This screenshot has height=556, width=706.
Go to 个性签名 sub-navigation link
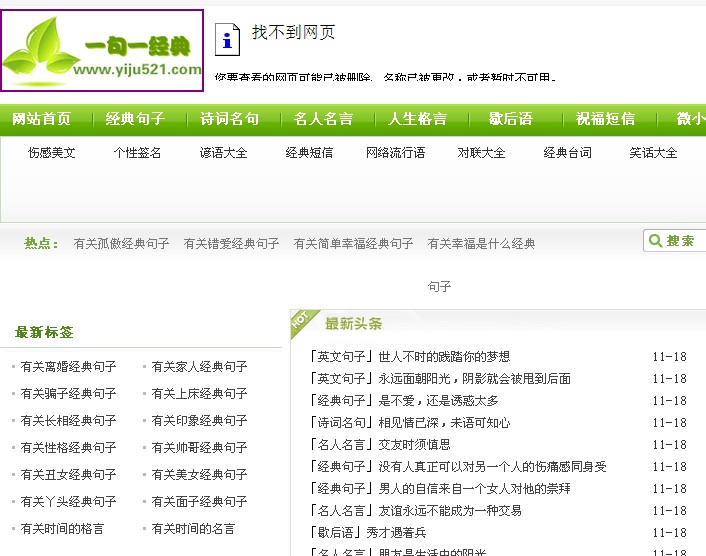(x=137, y=153)
